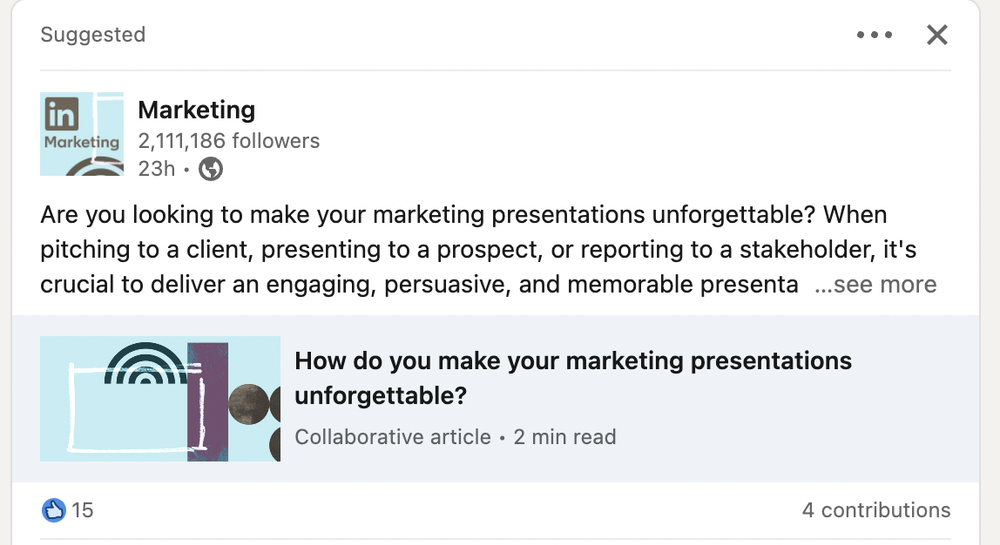Expand the post with see more
The height and width of the screenshot is (545, 1000).
(x=876, y=285)
